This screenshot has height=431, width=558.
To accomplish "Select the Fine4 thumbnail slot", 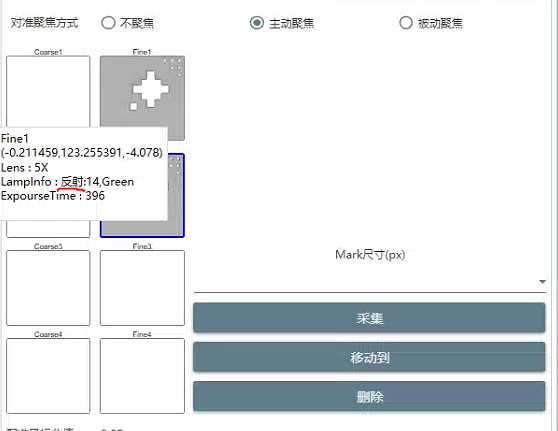I will 142,376.
